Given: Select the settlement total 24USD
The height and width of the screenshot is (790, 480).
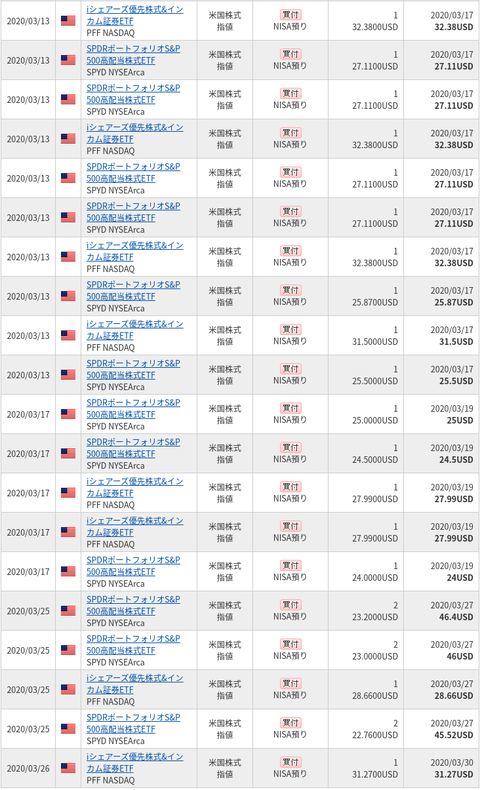Looking at the screenshot, I should [460, 577].
